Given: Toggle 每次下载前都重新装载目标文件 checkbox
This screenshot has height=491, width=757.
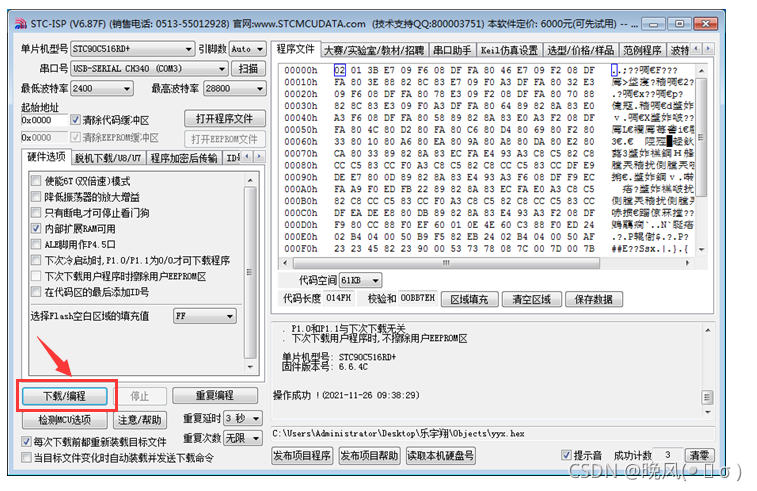Looking at the screenshot, I should 27,442.
